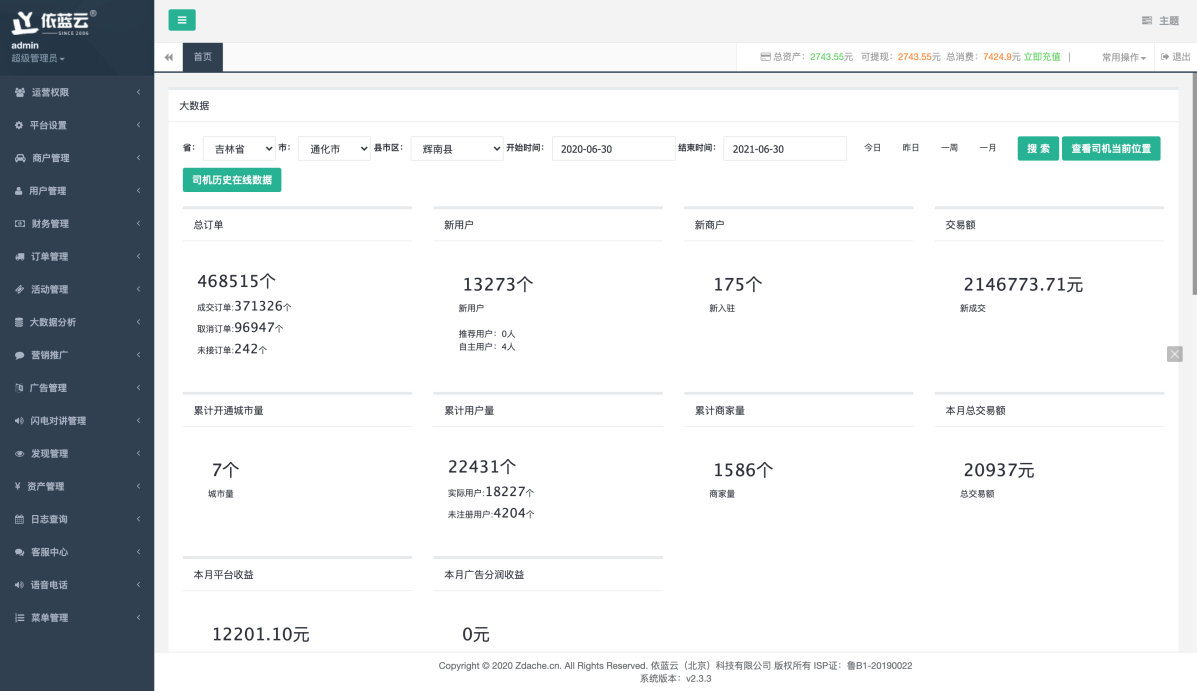Open the province dropdown 吉林省

pos(239,149)
